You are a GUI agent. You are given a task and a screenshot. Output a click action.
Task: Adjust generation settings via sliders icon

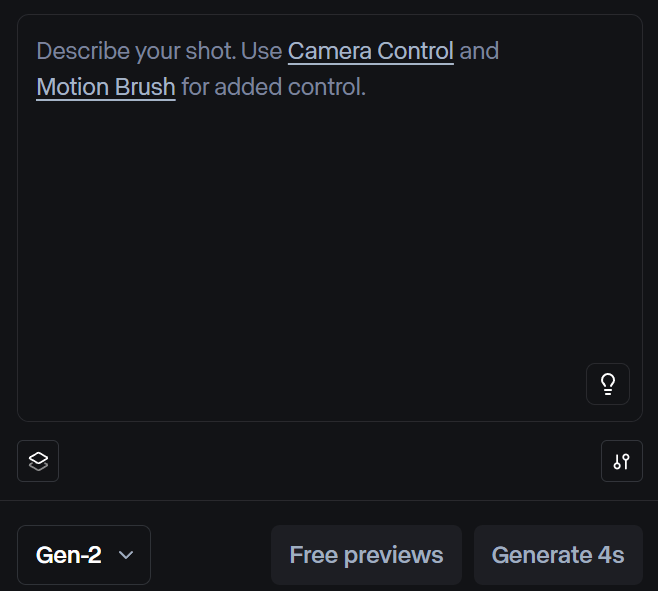pos(621,461)
